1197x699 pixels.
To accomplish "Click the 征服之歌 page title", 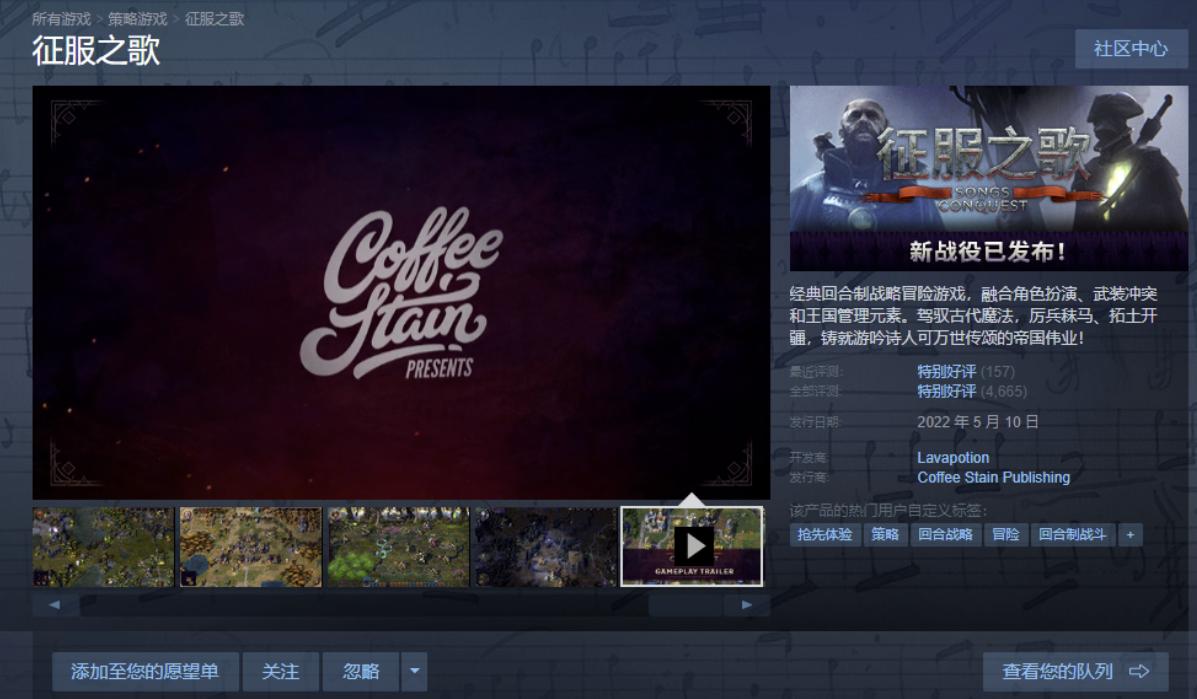I will [96, 51].
